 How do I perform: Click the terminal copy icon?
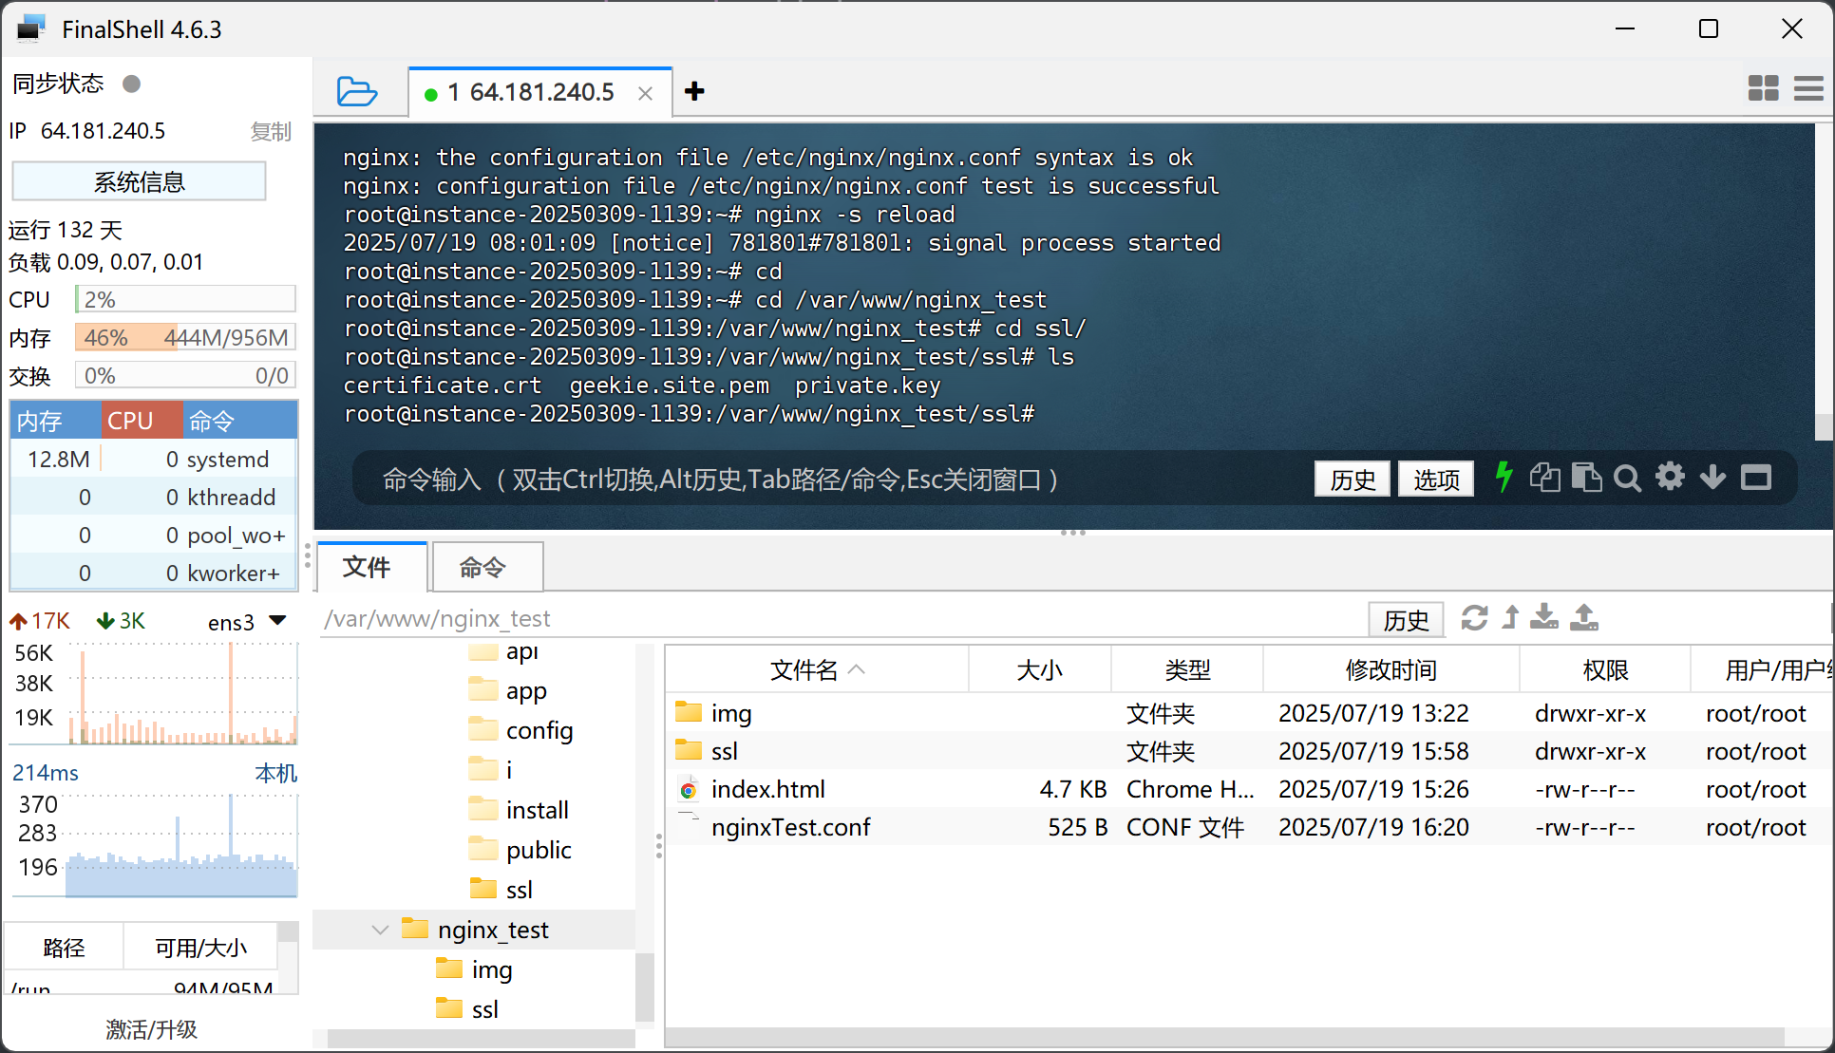pos(1544,478)
